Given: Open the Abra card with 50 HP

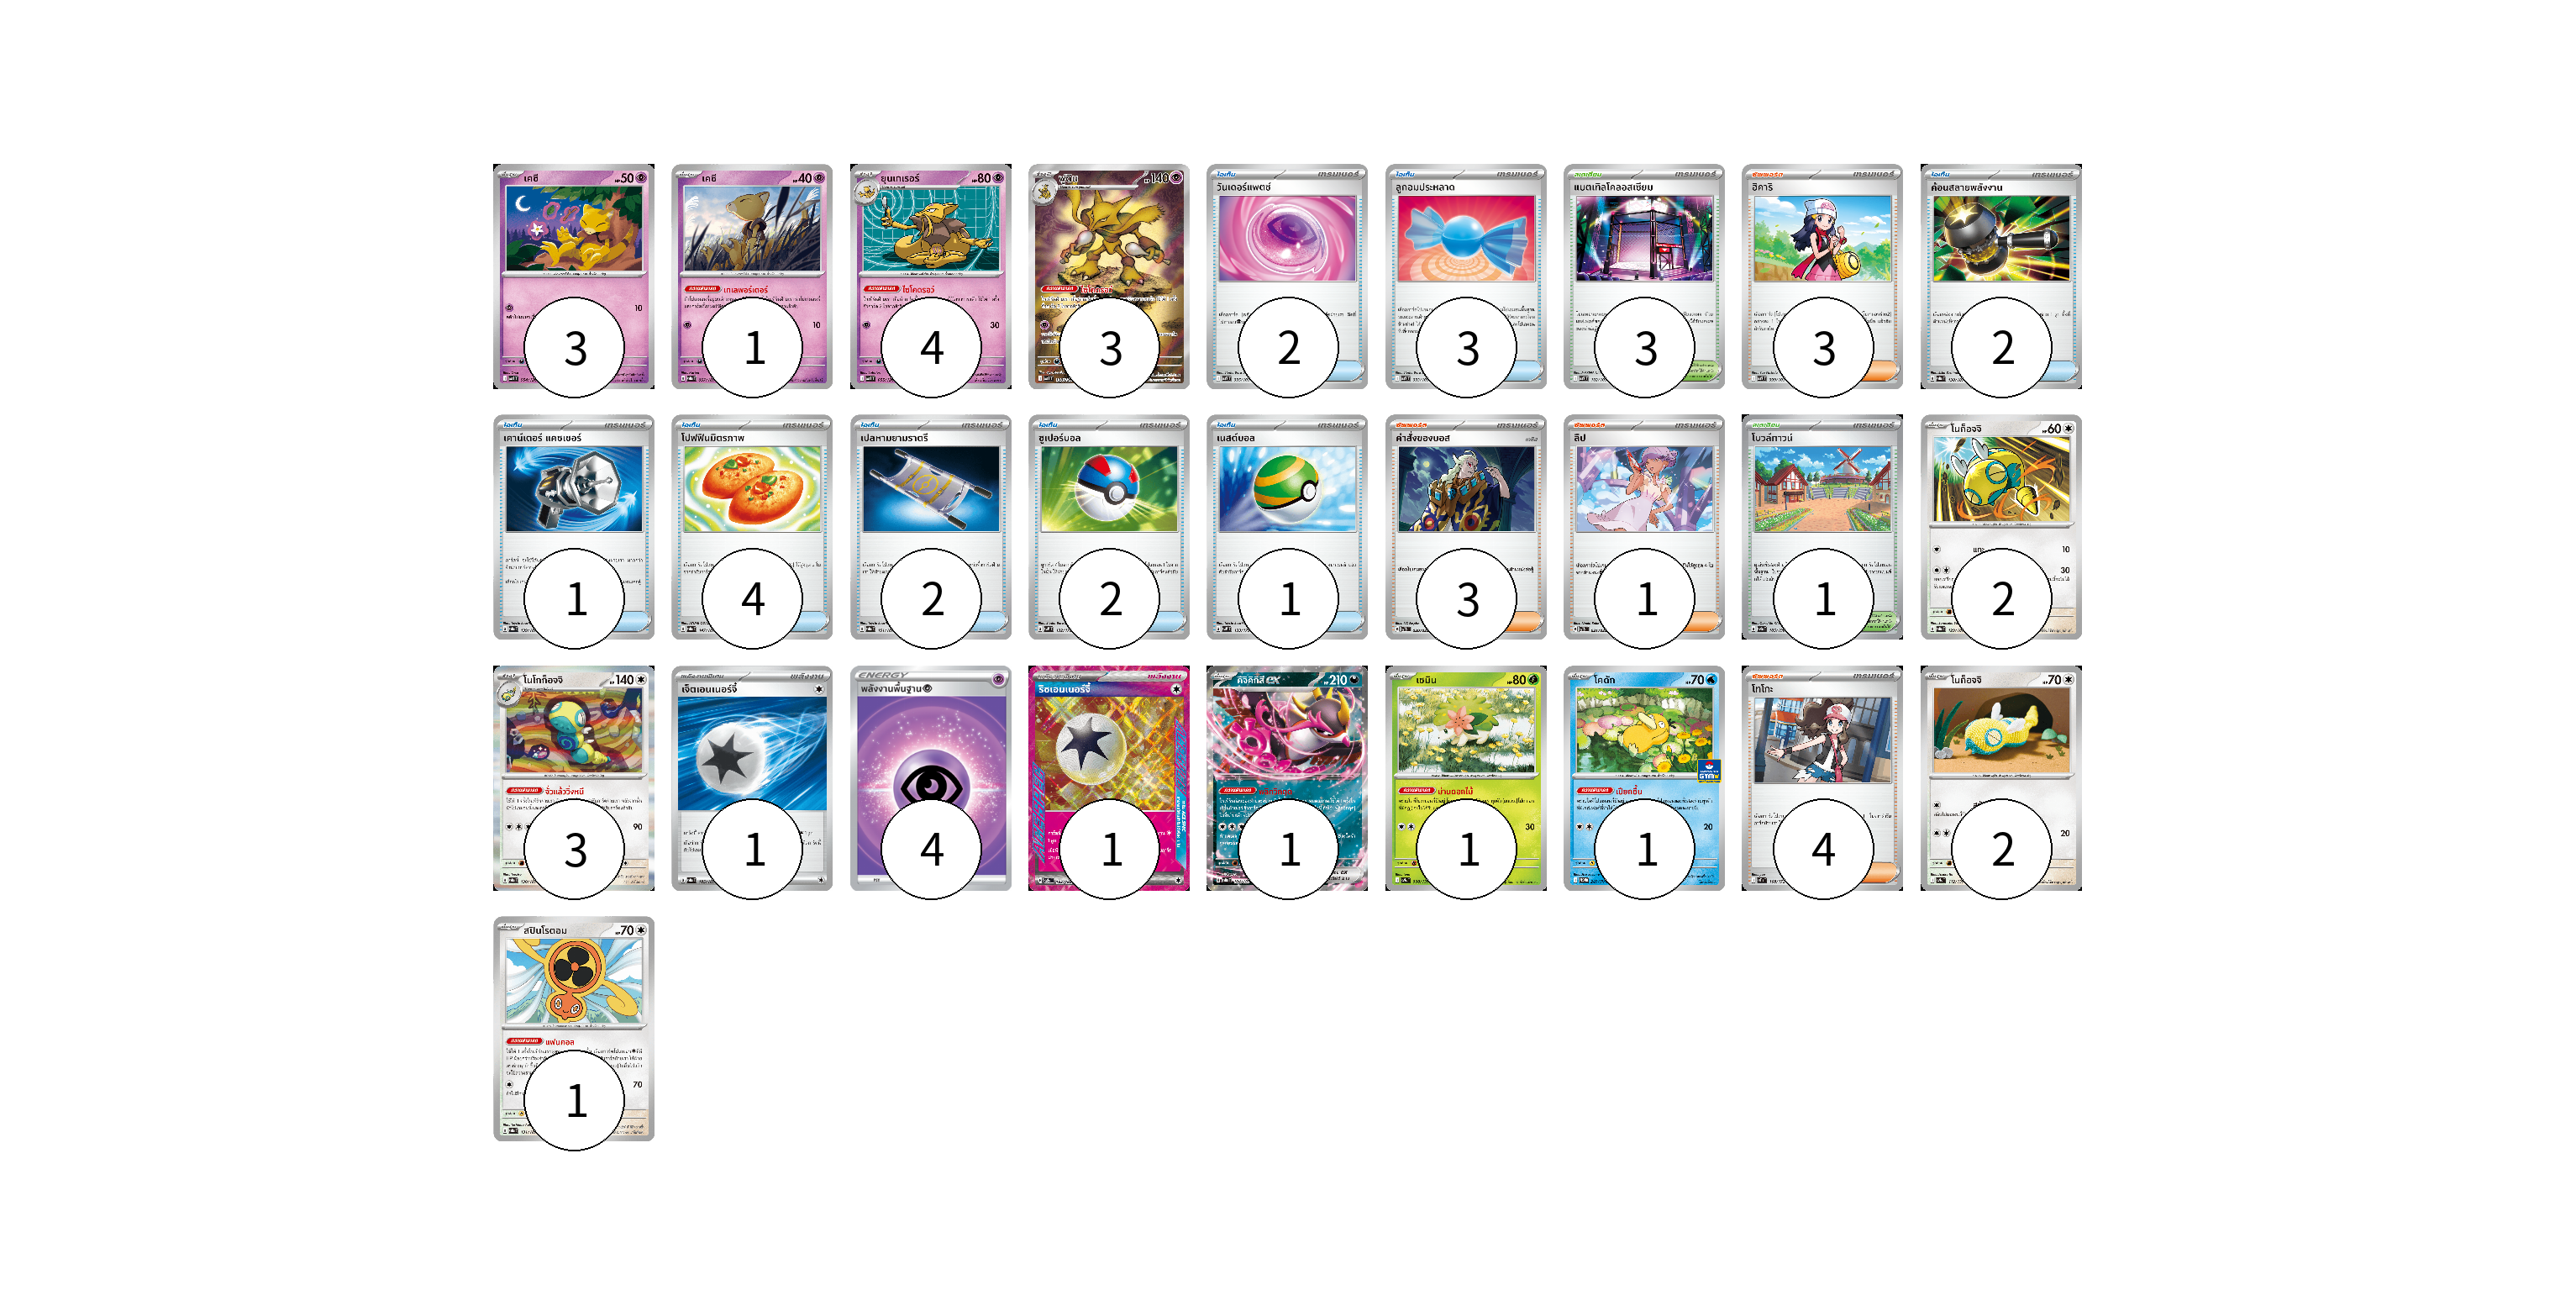Looking at the screenshot, I should point(573,276).
